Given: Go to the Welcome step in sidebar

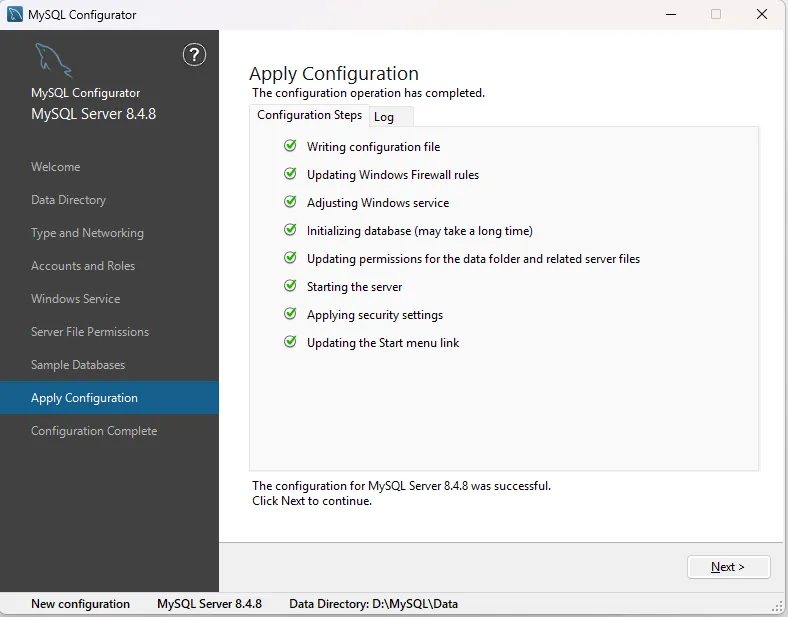Looking at the screenshot, I should tap(56, 167).
